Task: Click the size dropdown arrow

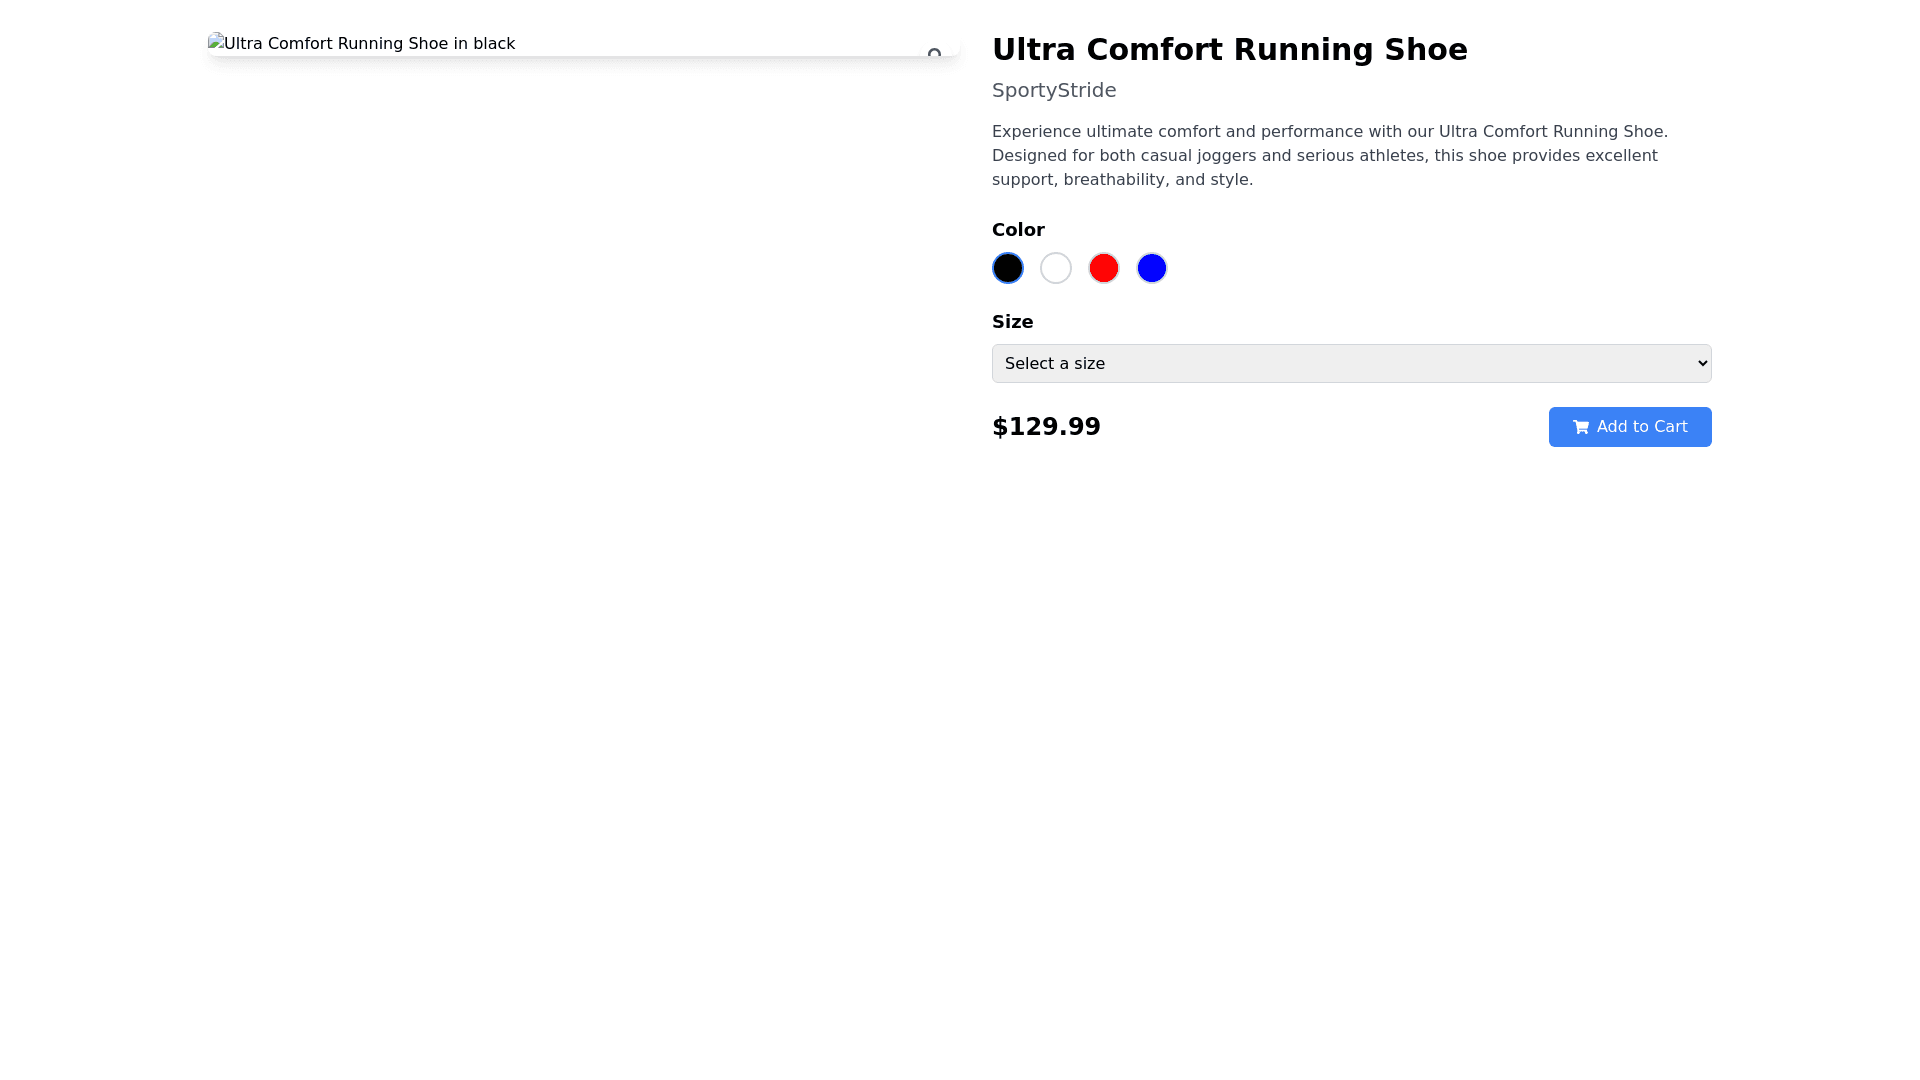Action: pos(1703,363)
